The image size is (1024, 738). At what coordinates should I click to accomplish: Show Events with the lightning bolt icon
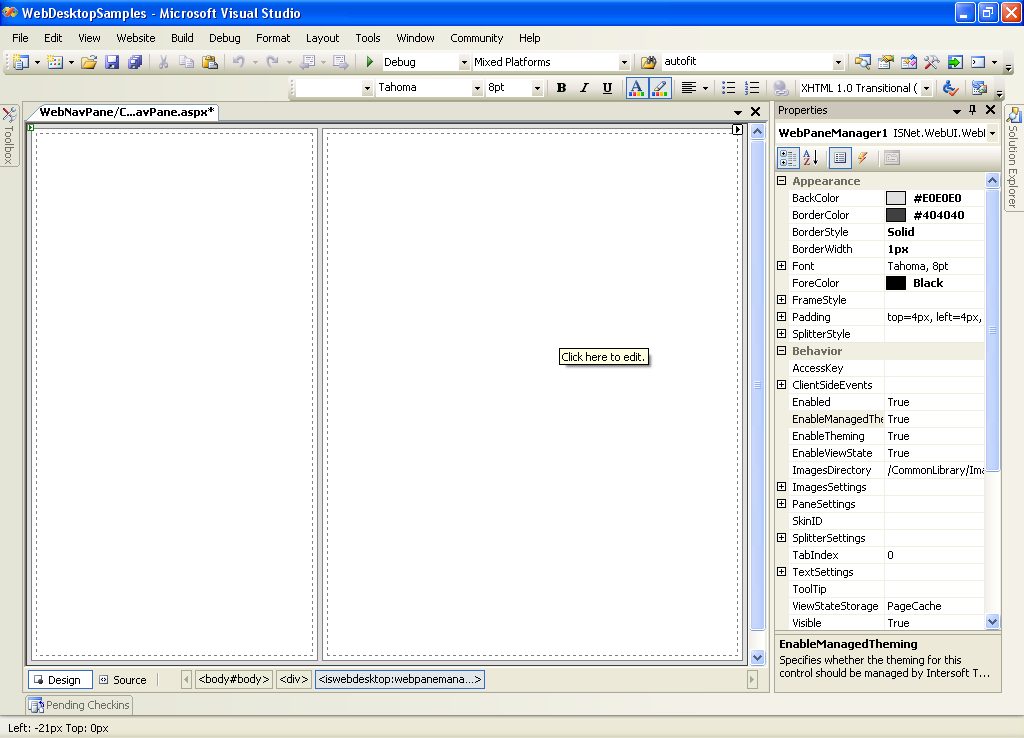tap(862, 158)
